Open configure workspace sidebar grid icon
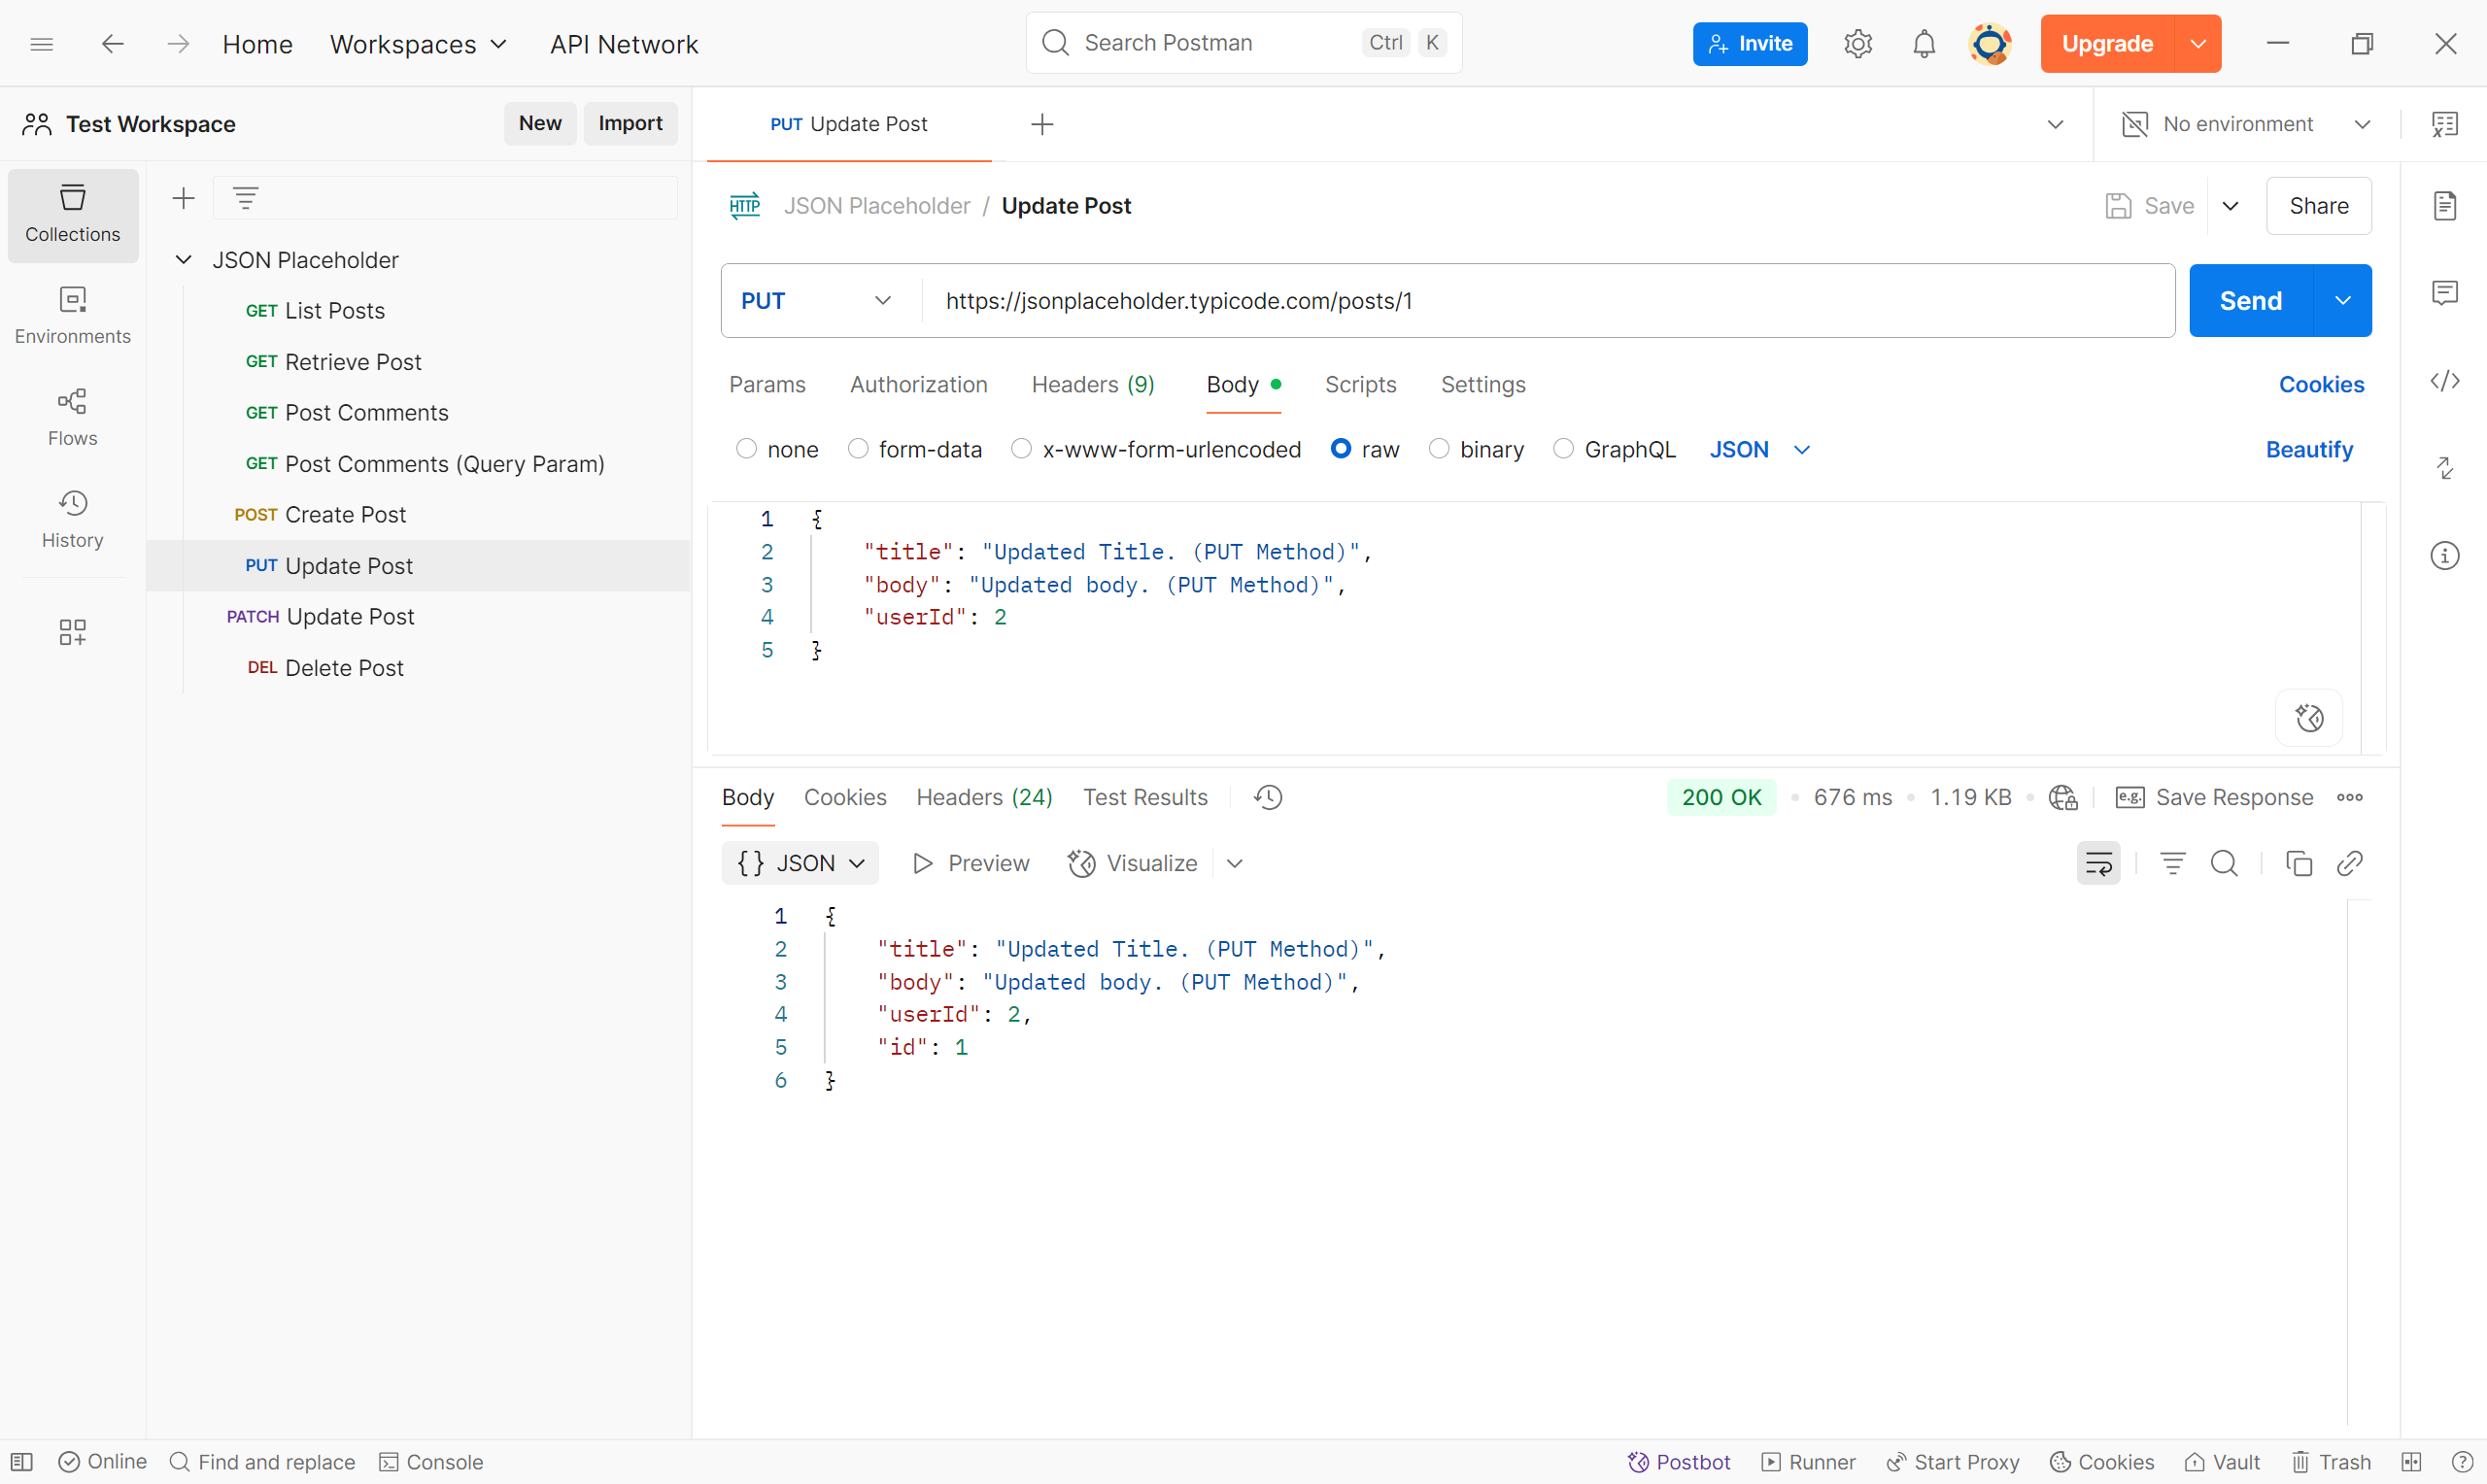 click(x=73, y=632)
